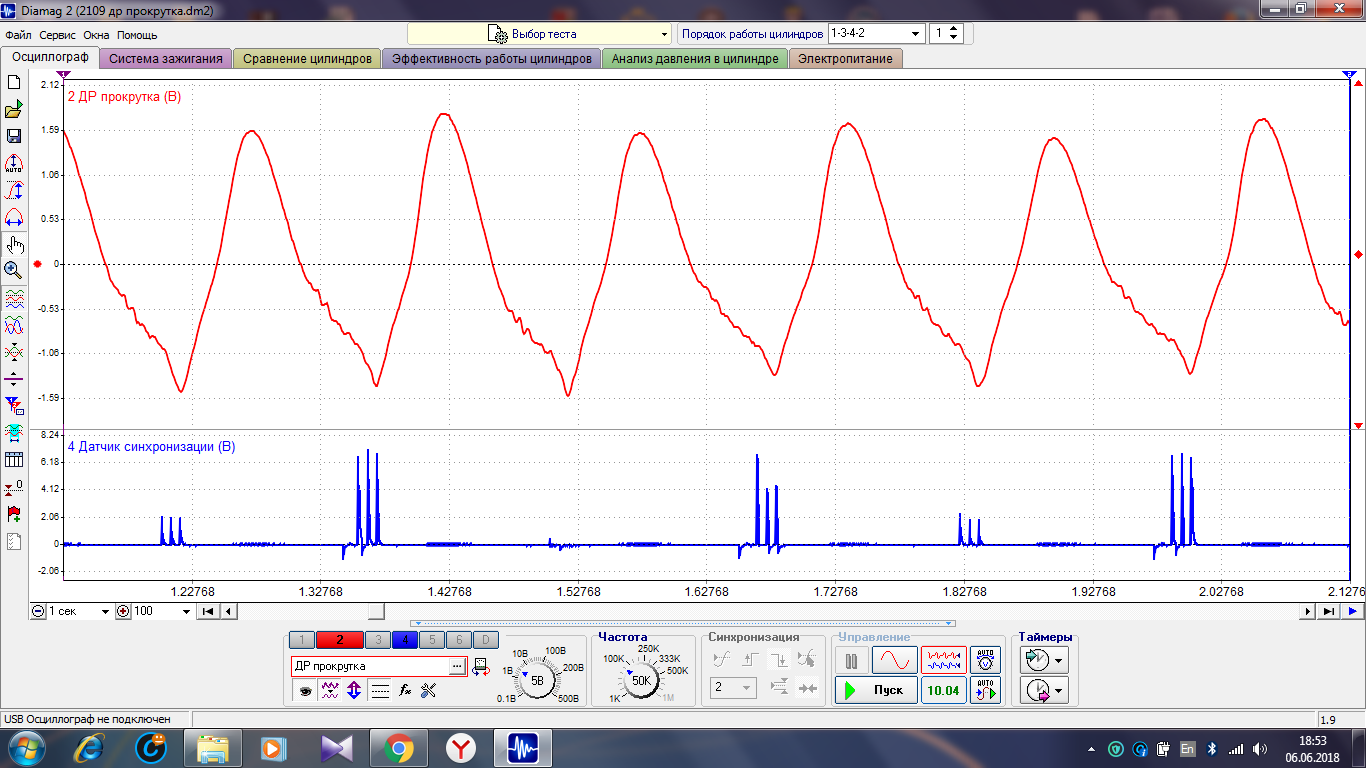The height and width of the screenshot is (768, 1366).
Task: Click the filter funnel icon in left toolbar
Action: point(14,406)
